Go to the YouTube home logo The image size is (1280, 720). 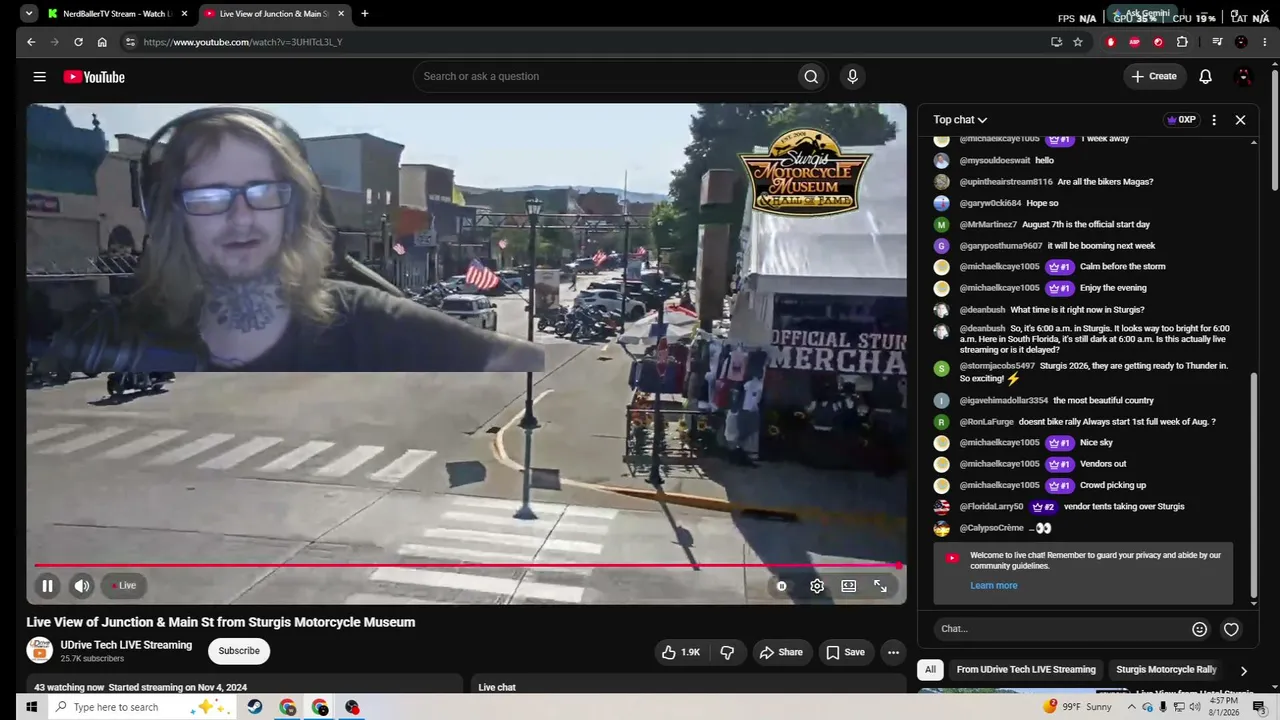click(x=94, y=77)
